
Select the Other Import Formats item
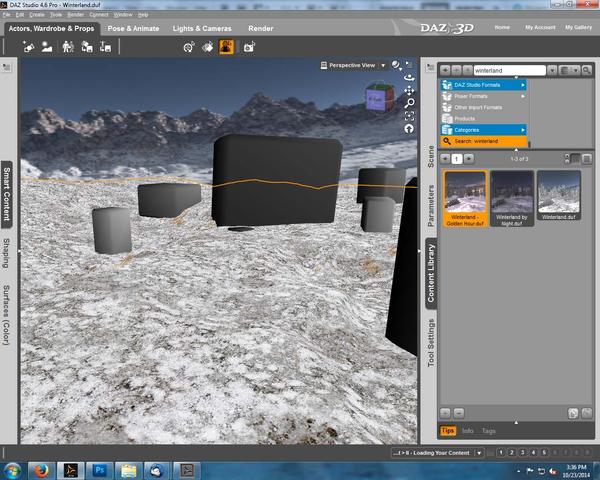tap(484, 108)
